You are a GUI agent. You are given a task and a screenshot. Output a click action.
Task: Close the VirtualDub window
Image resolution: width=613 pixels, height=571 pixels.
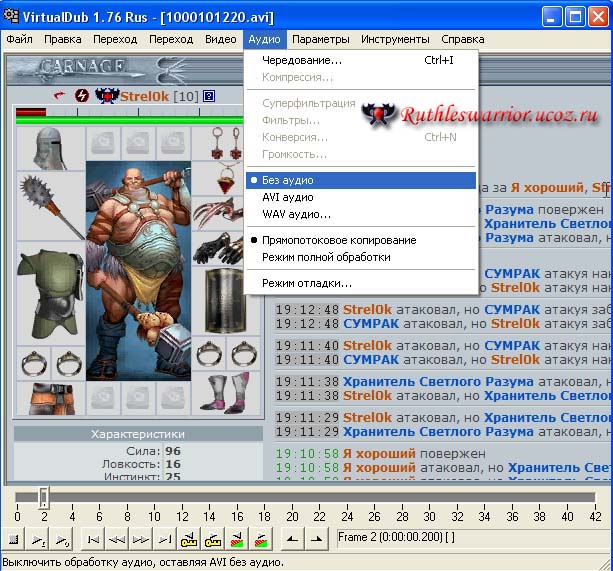599,17
